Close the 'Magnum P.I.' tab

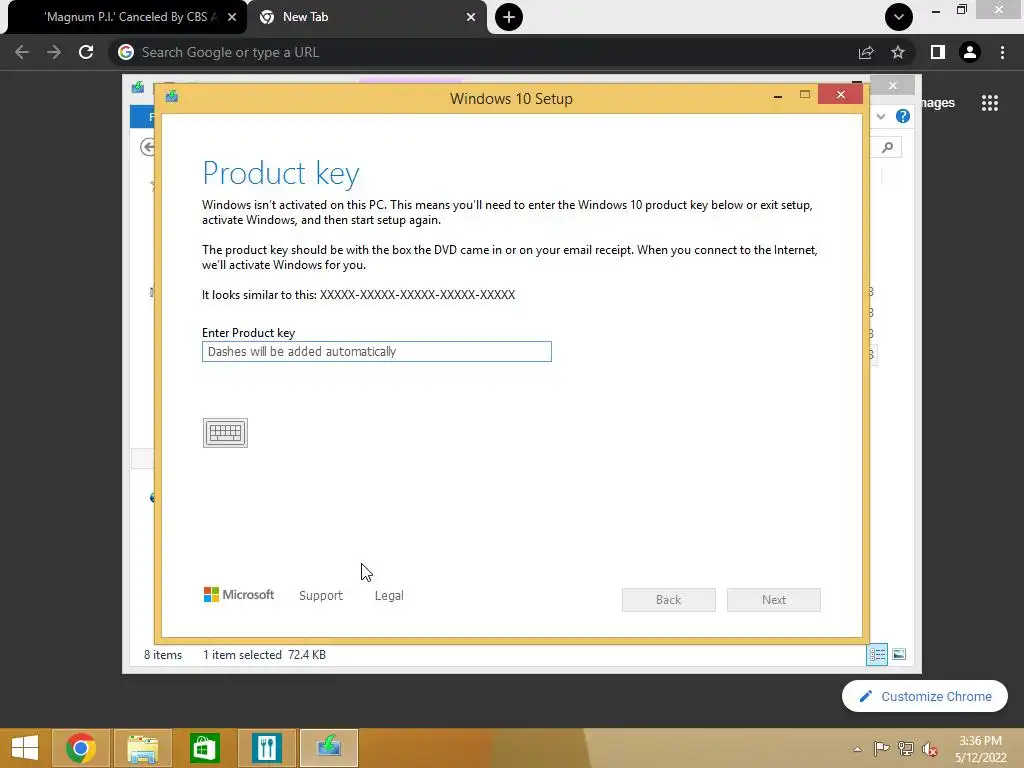pos(232,18)
